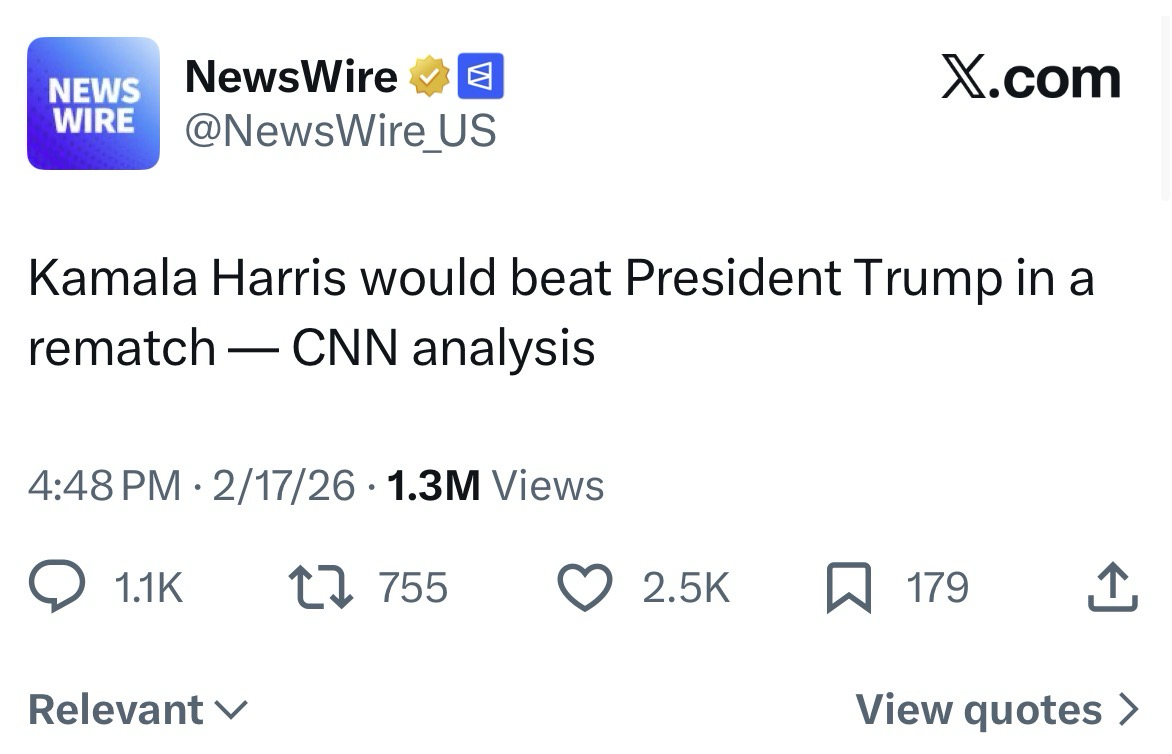The image size is (1172, 754).
Task: Click the blue square affiliate badge
Action: 480,78
